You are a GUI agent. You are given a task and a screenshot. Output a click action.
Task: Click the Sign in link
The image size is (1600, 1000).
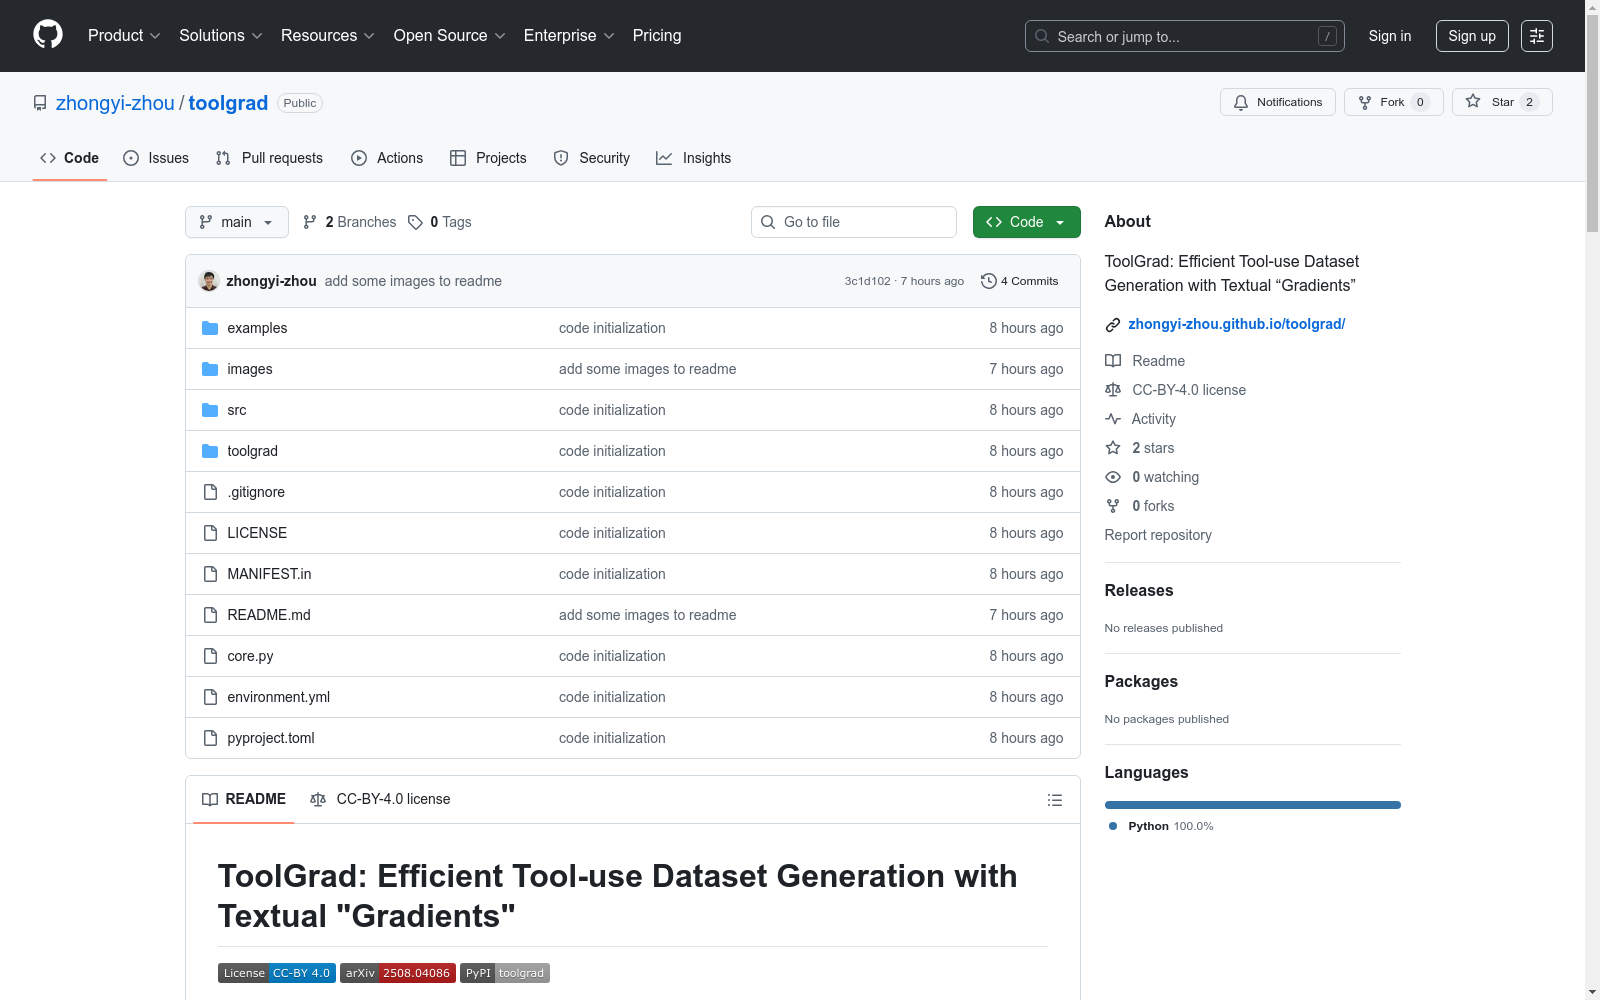click(1390, 36)
